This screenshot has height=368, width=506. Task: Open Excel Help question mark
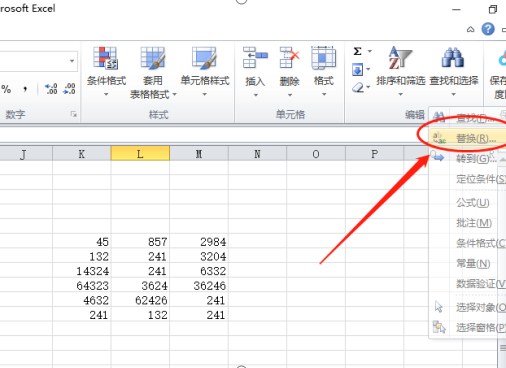[x=488, y=29]
